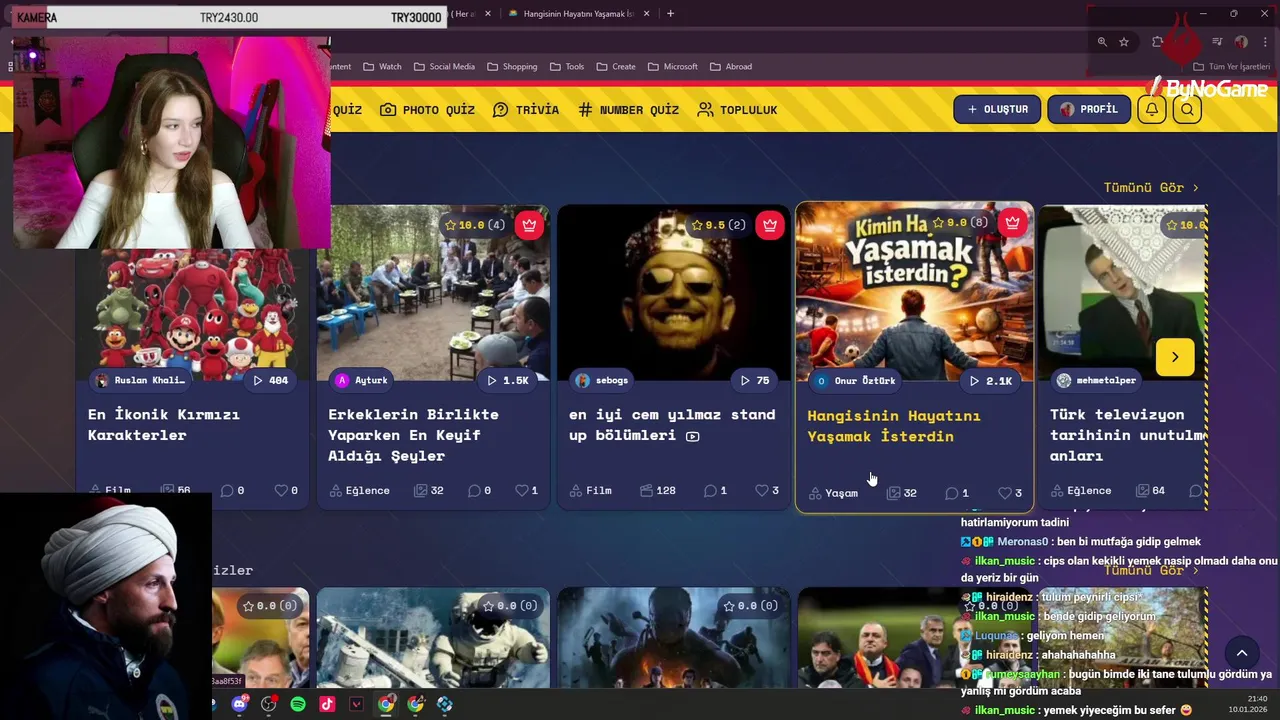Open Tüm Yer İşaretleri bookmarks folder

[1232, 67]
